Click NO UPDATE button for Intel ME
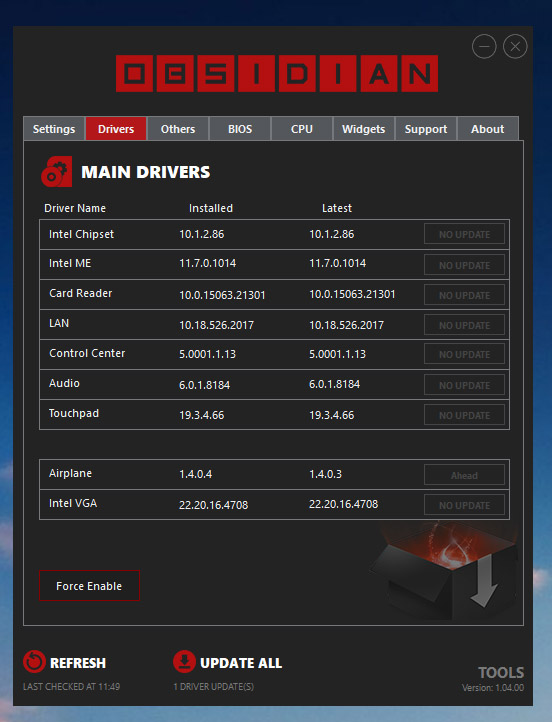This screenshot has height=722, width=552. (464, 265)
